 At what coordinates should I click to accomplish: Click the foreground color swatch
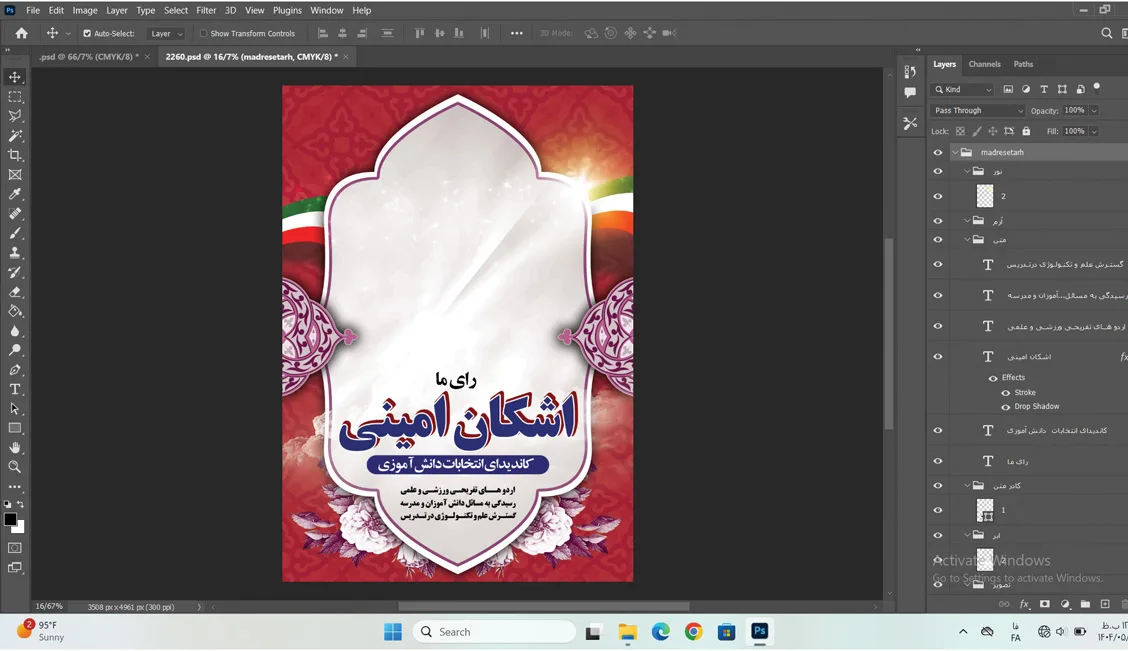click(10, 519)
